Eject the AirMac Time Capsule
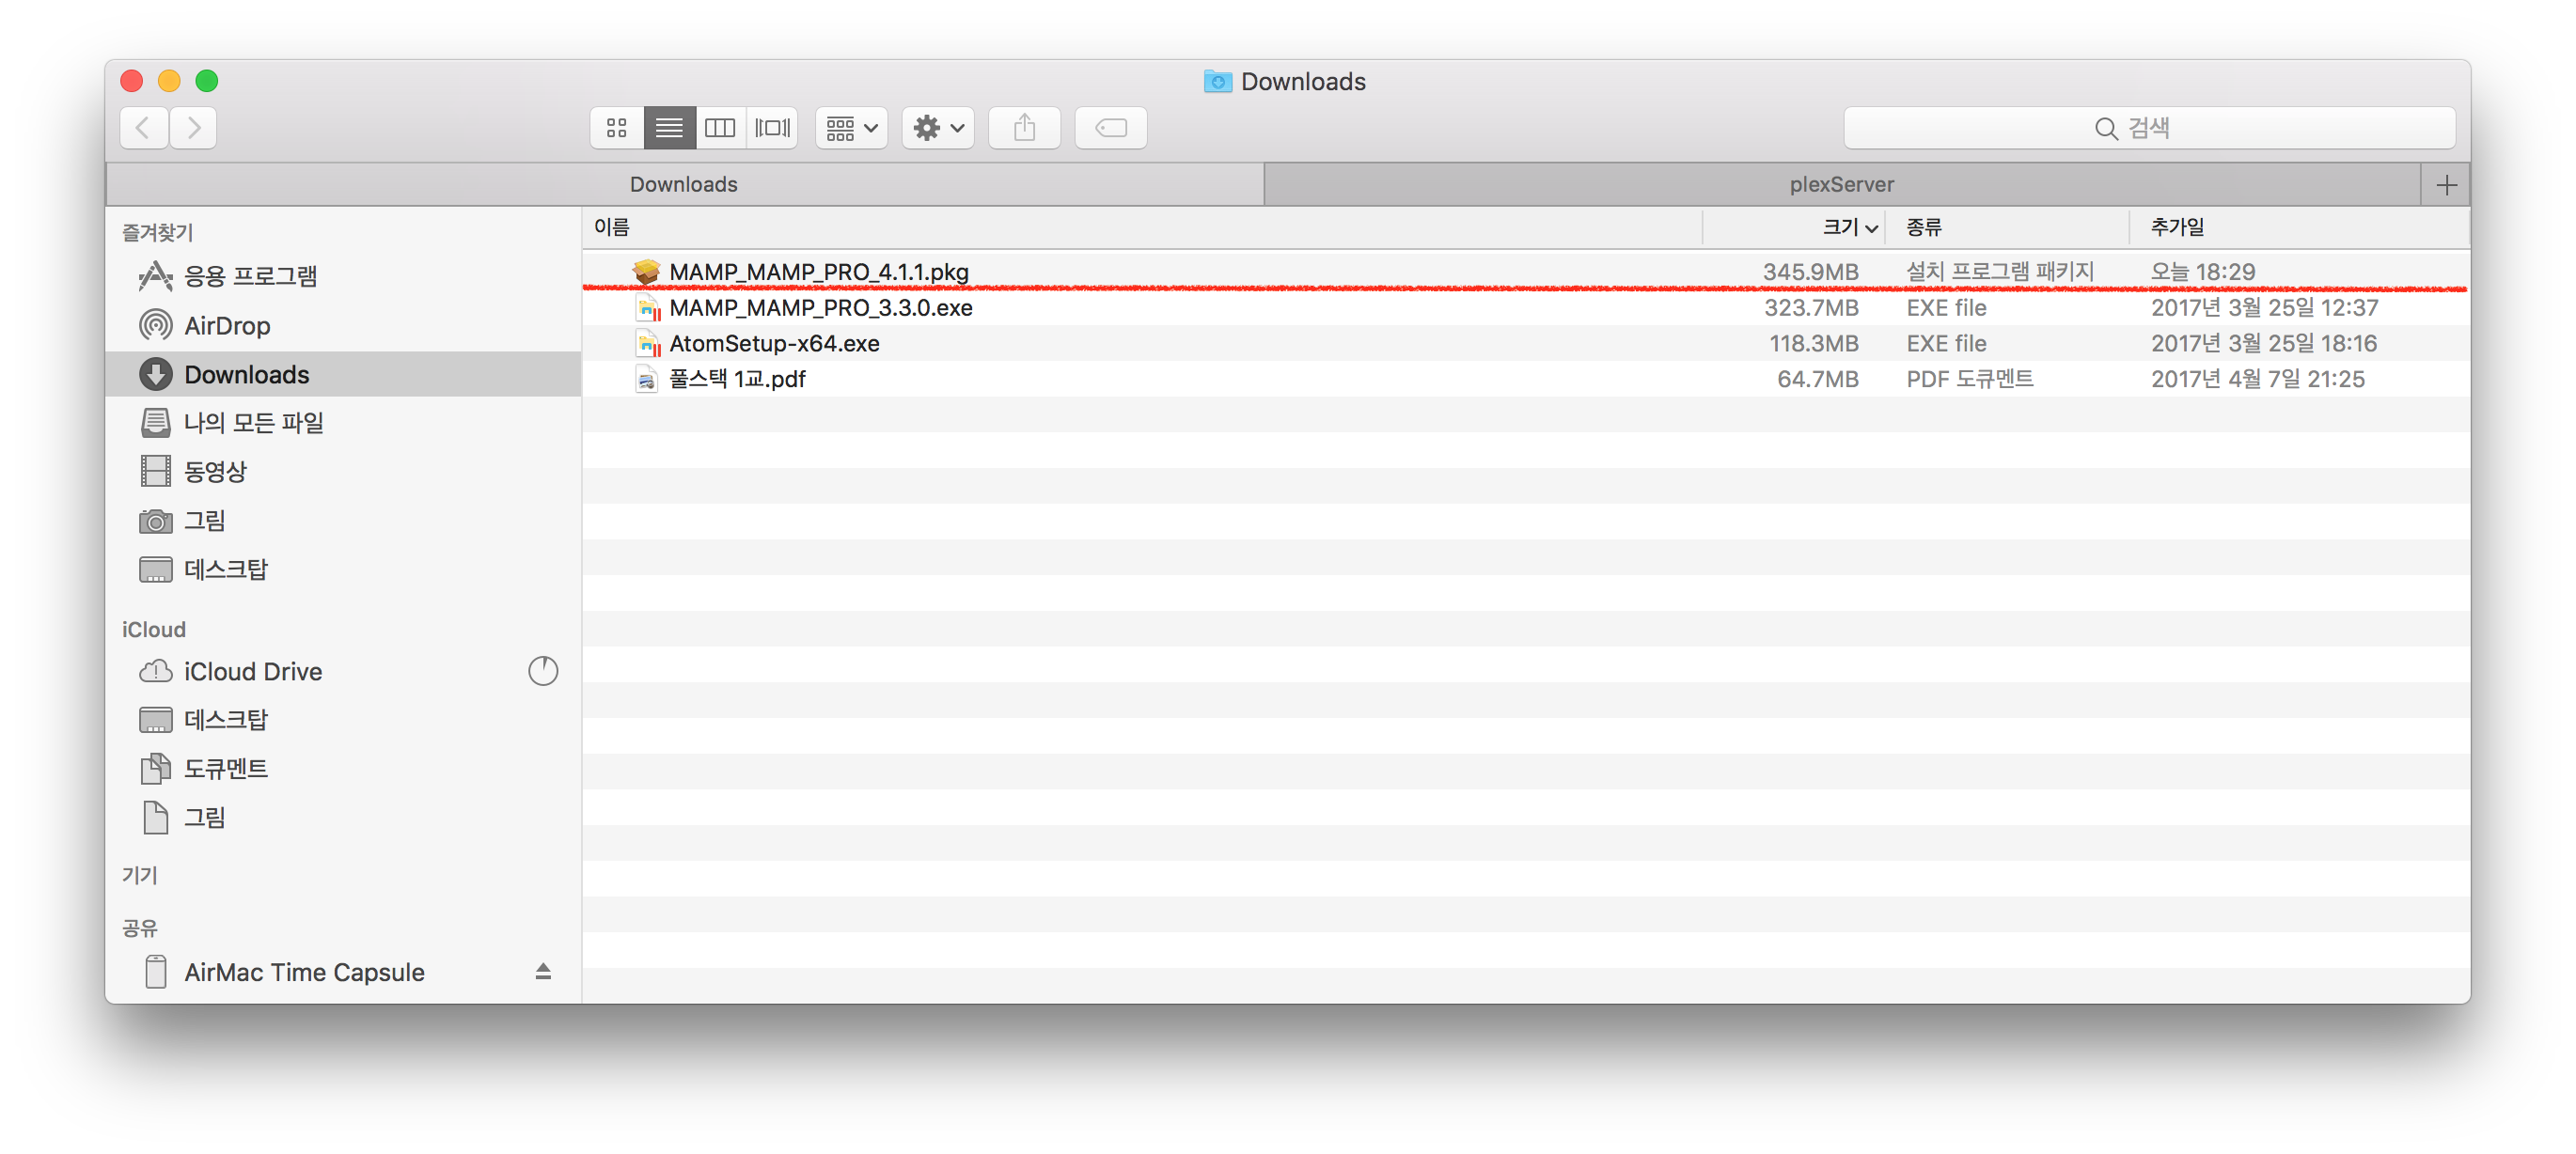Image resolution: width=2576 pixels, height=1154 pixels. (543, 972)
